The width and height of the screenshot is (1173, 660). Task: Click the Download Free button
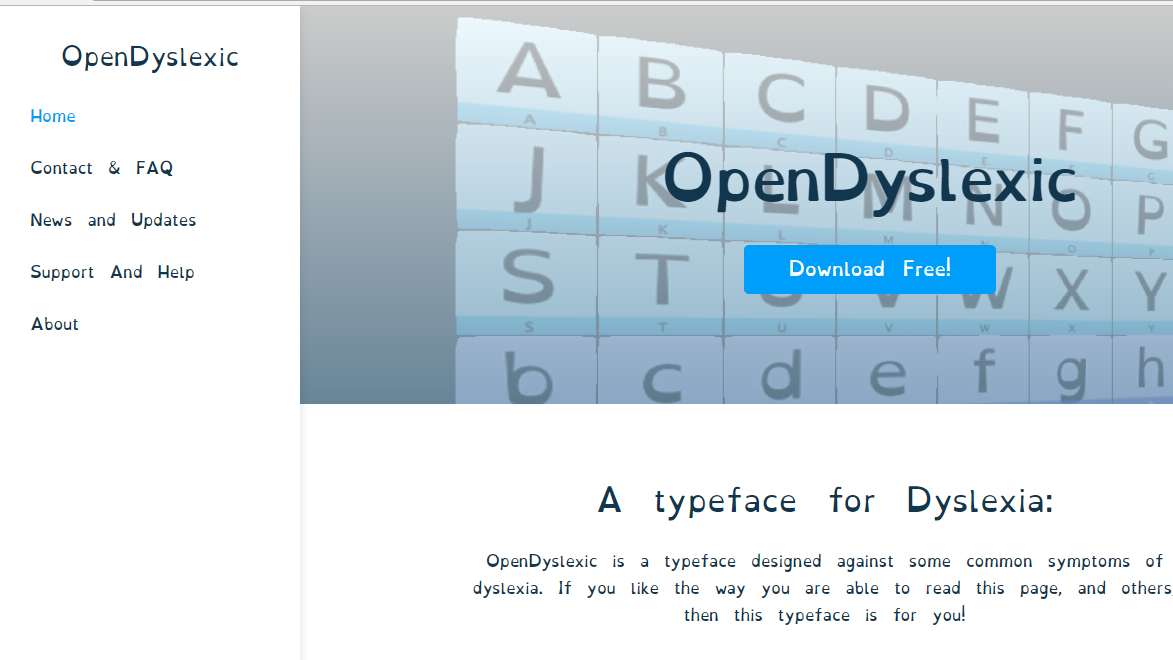pos(869,269)
